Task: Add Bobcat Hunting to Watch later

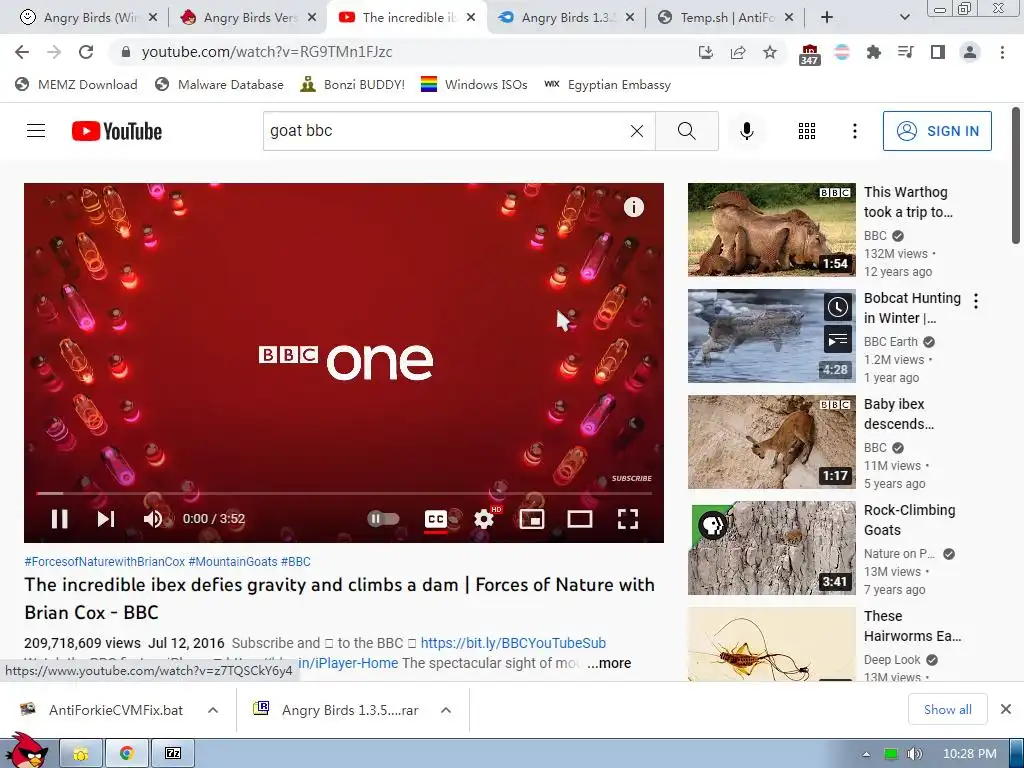Action: click(x=838, y=307)
